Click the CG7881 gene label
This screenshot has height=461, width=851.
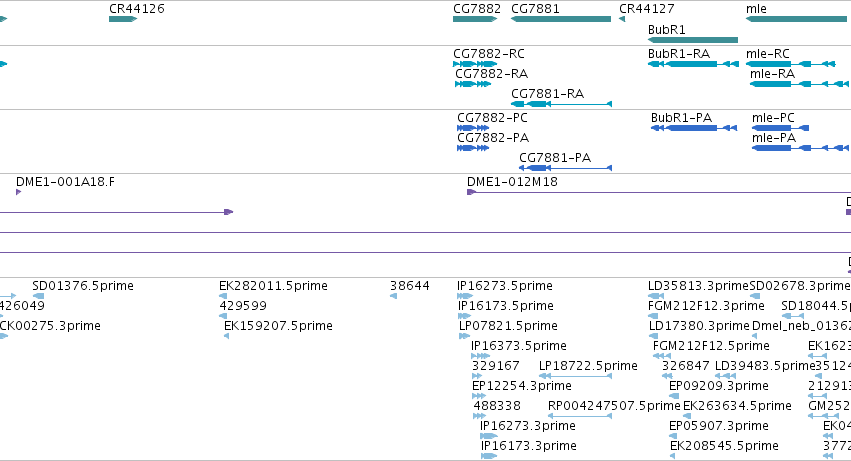[535, 9]
